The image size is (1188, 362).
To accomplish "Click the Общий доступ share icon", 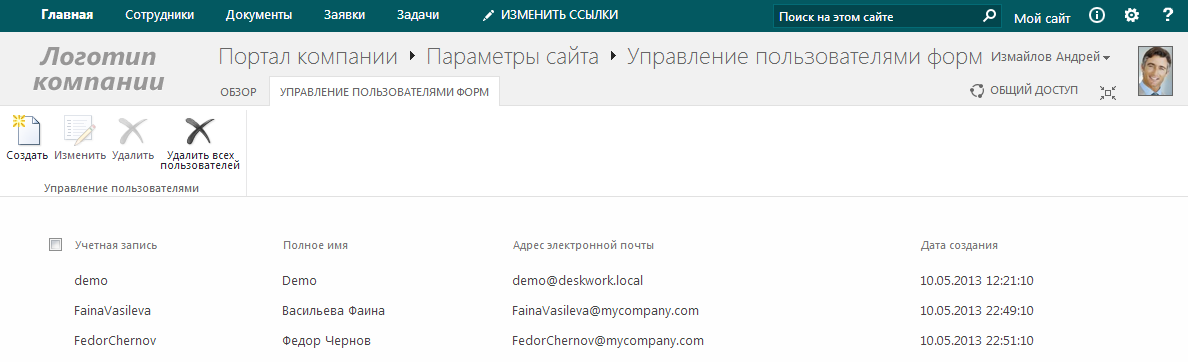I will pos(977,91).
